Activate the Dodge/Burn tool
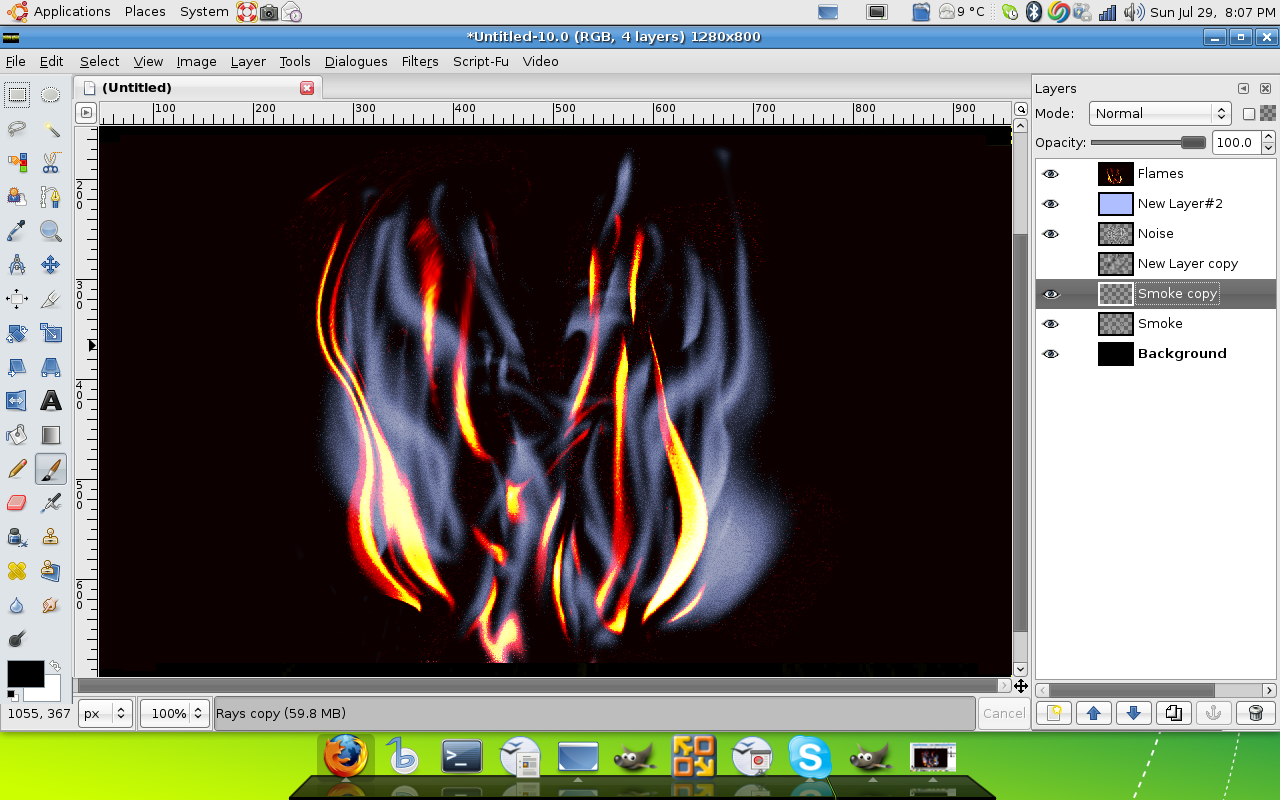 tap(17, 639)
